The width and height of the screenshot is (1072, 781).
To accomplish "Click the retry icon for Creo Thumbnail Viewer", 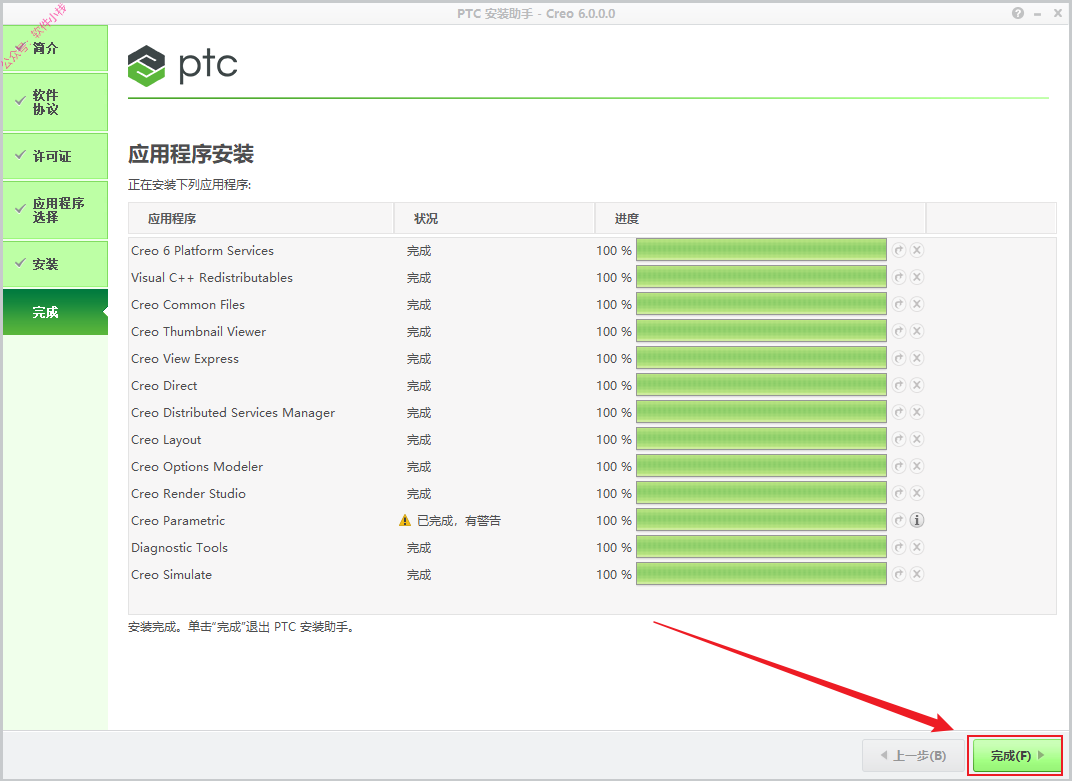I will pyautogui.click(x=899, y=331).
